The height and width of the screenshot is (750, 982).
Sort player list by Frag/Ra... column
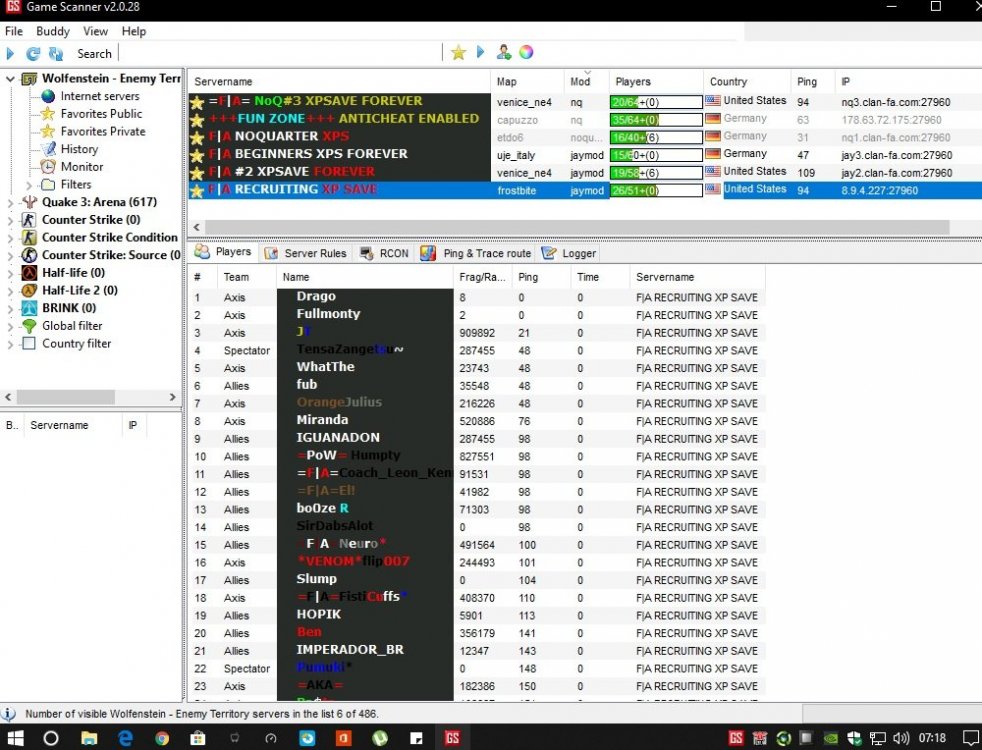[x=482, y=277]
